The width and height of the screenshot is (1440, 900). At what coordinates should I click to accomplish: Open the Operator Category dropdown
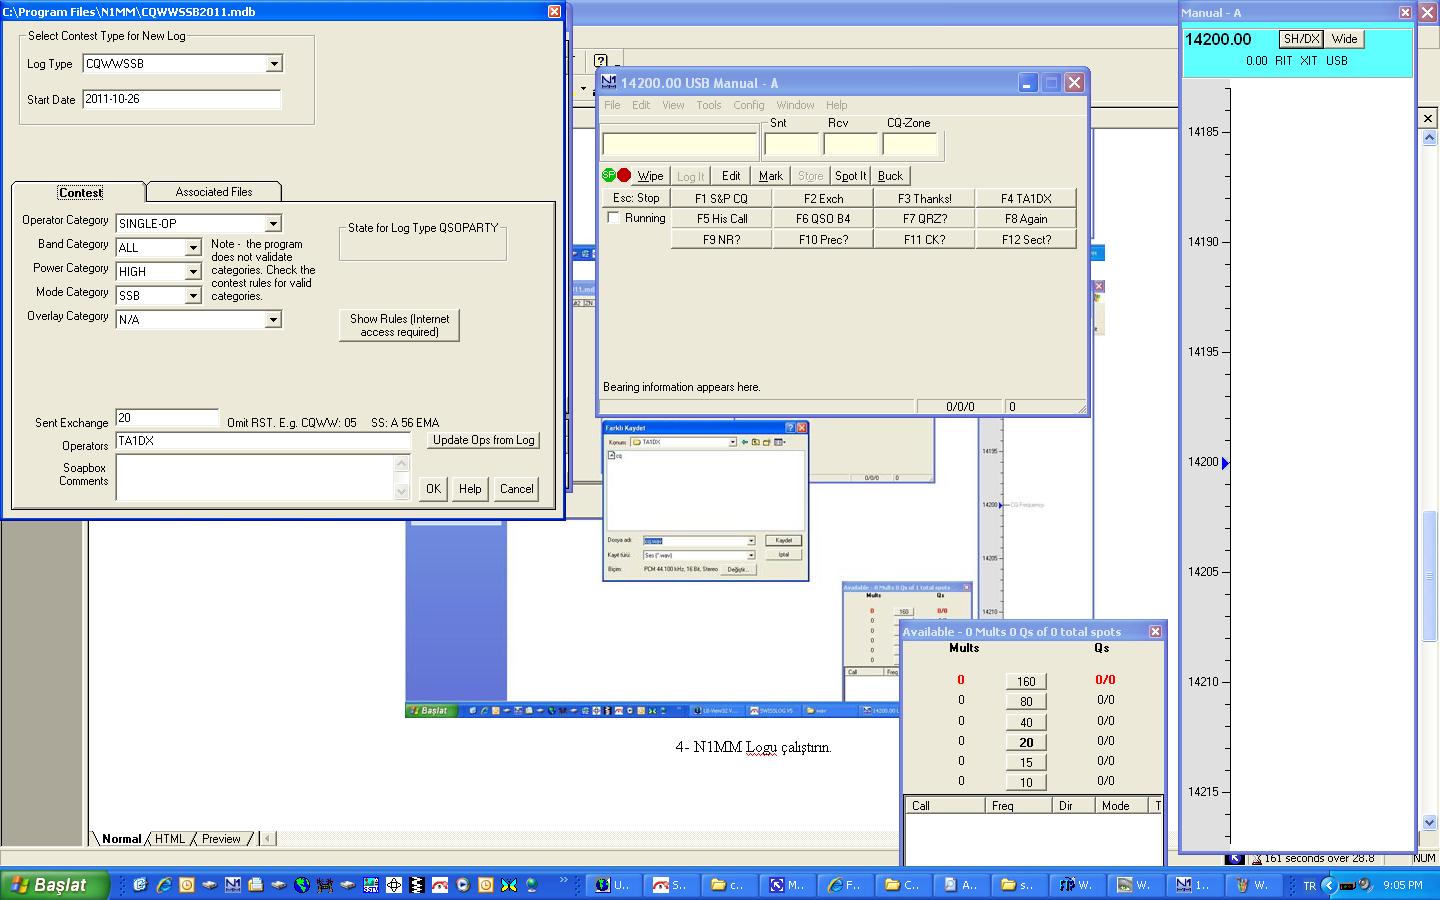pos(273,224)
